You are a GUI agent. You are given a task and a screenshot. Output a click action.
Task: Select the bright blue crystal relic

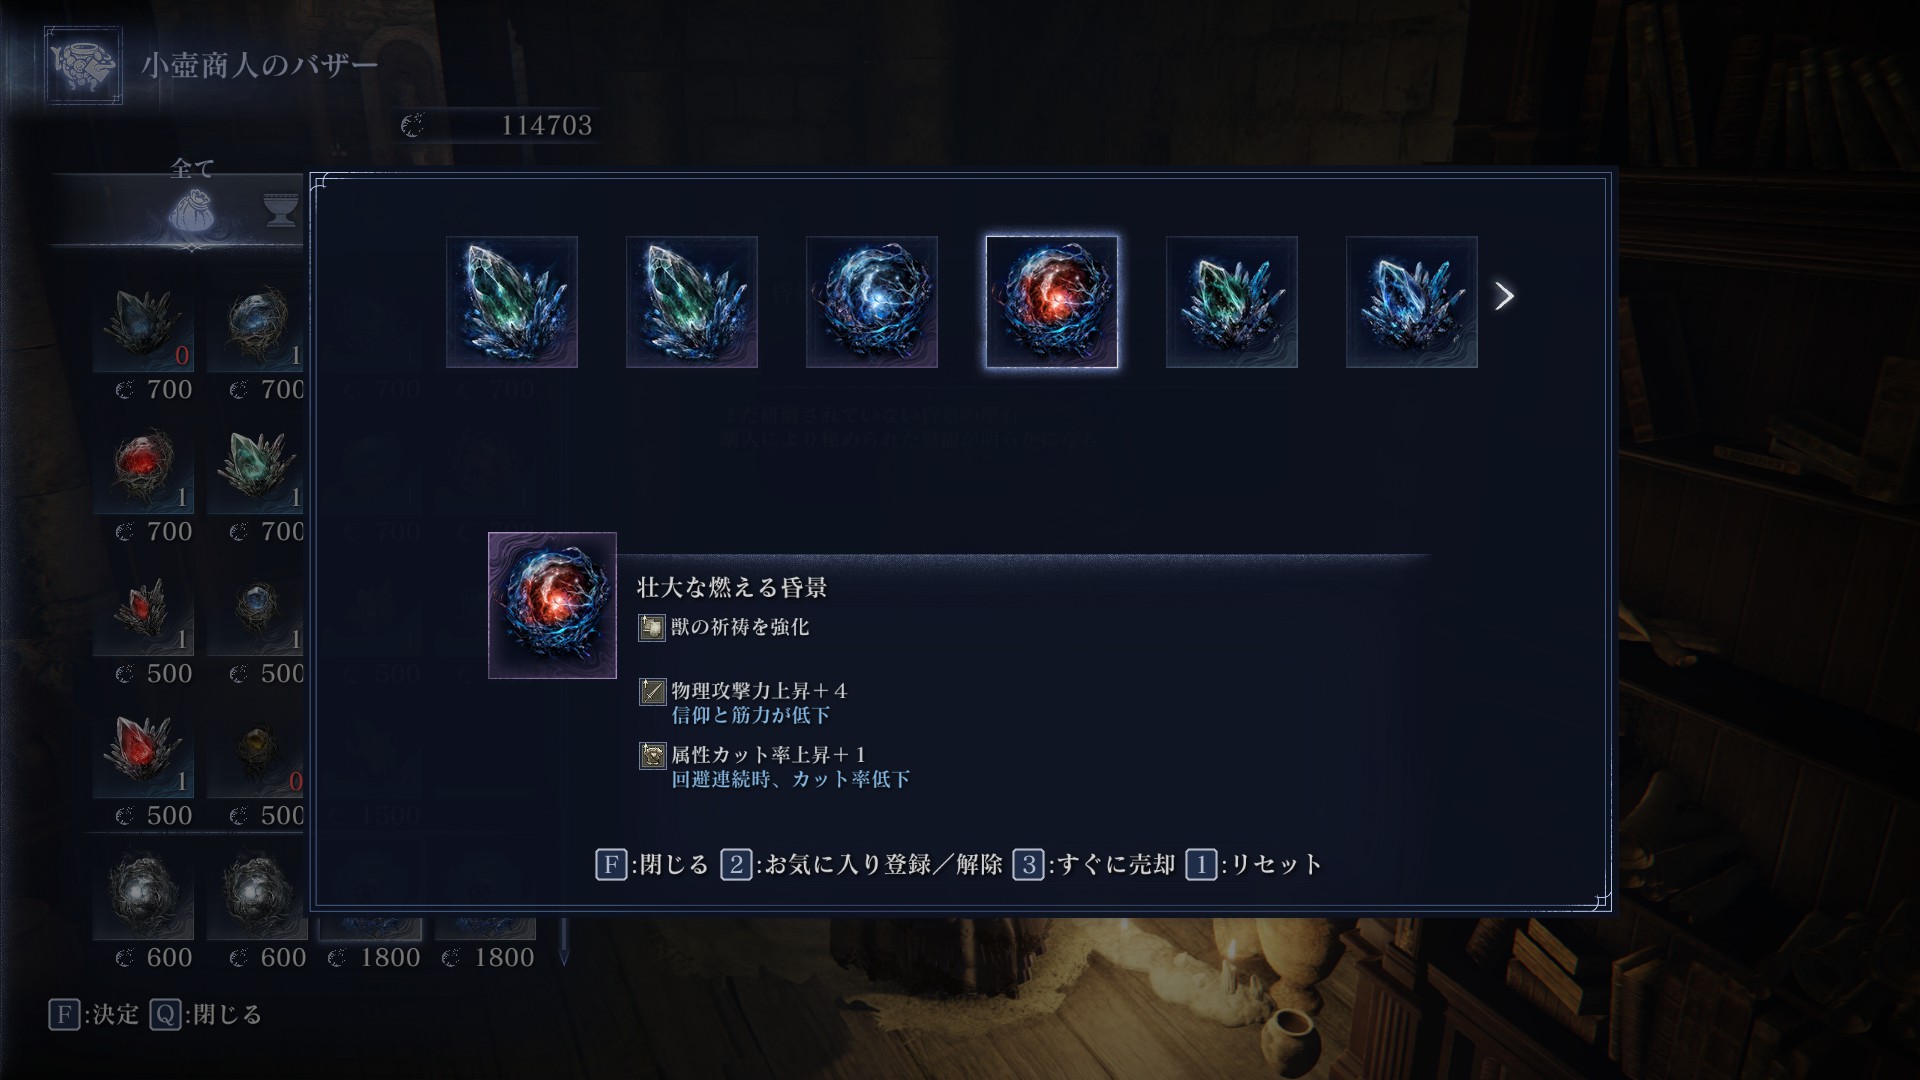(x=1412, y=302)
